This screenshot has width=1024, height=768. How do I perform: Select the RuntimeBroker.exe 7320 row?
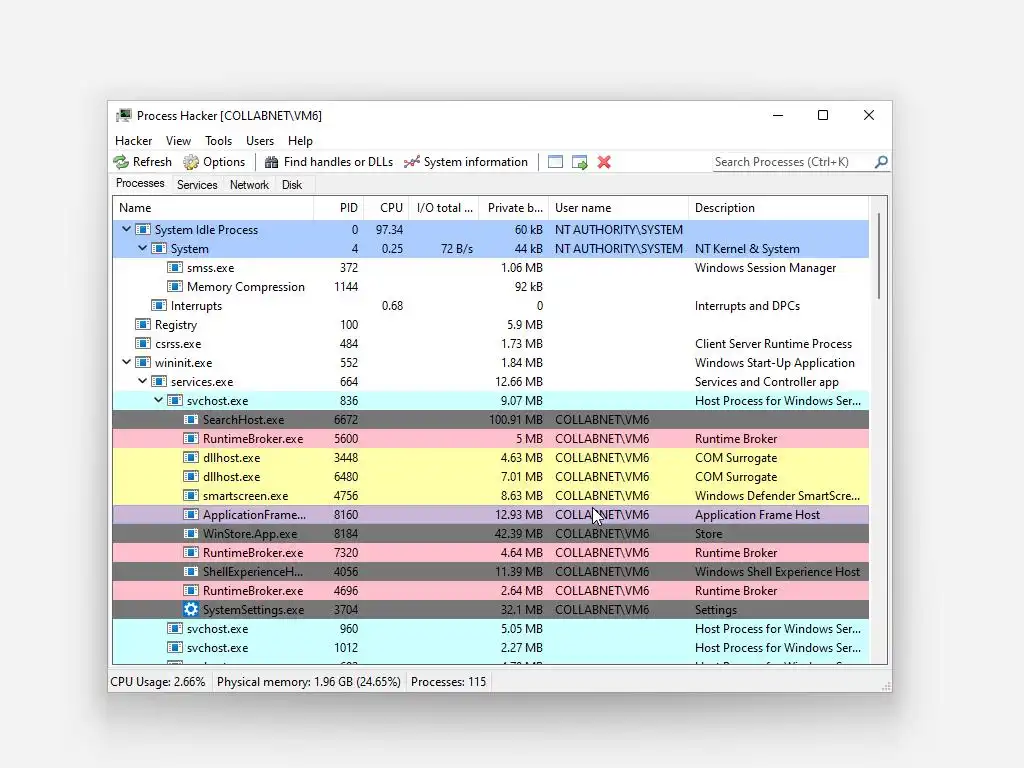click(490, 552)
